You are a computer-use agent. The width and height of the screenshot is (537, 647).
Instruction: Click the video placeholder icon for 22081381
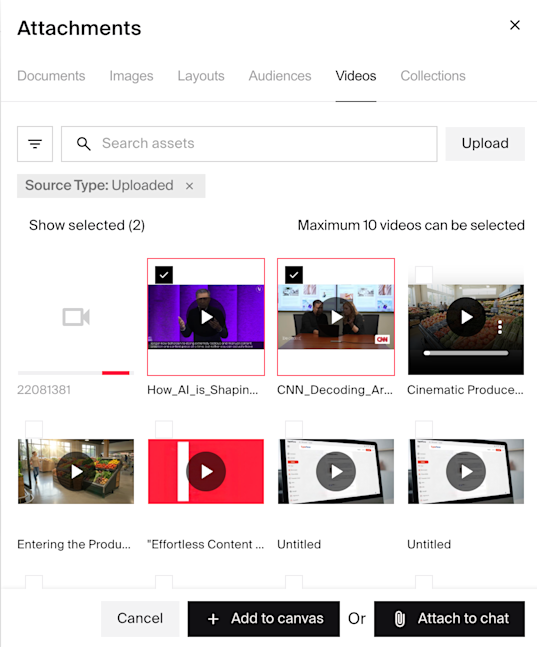click(76, 317)
